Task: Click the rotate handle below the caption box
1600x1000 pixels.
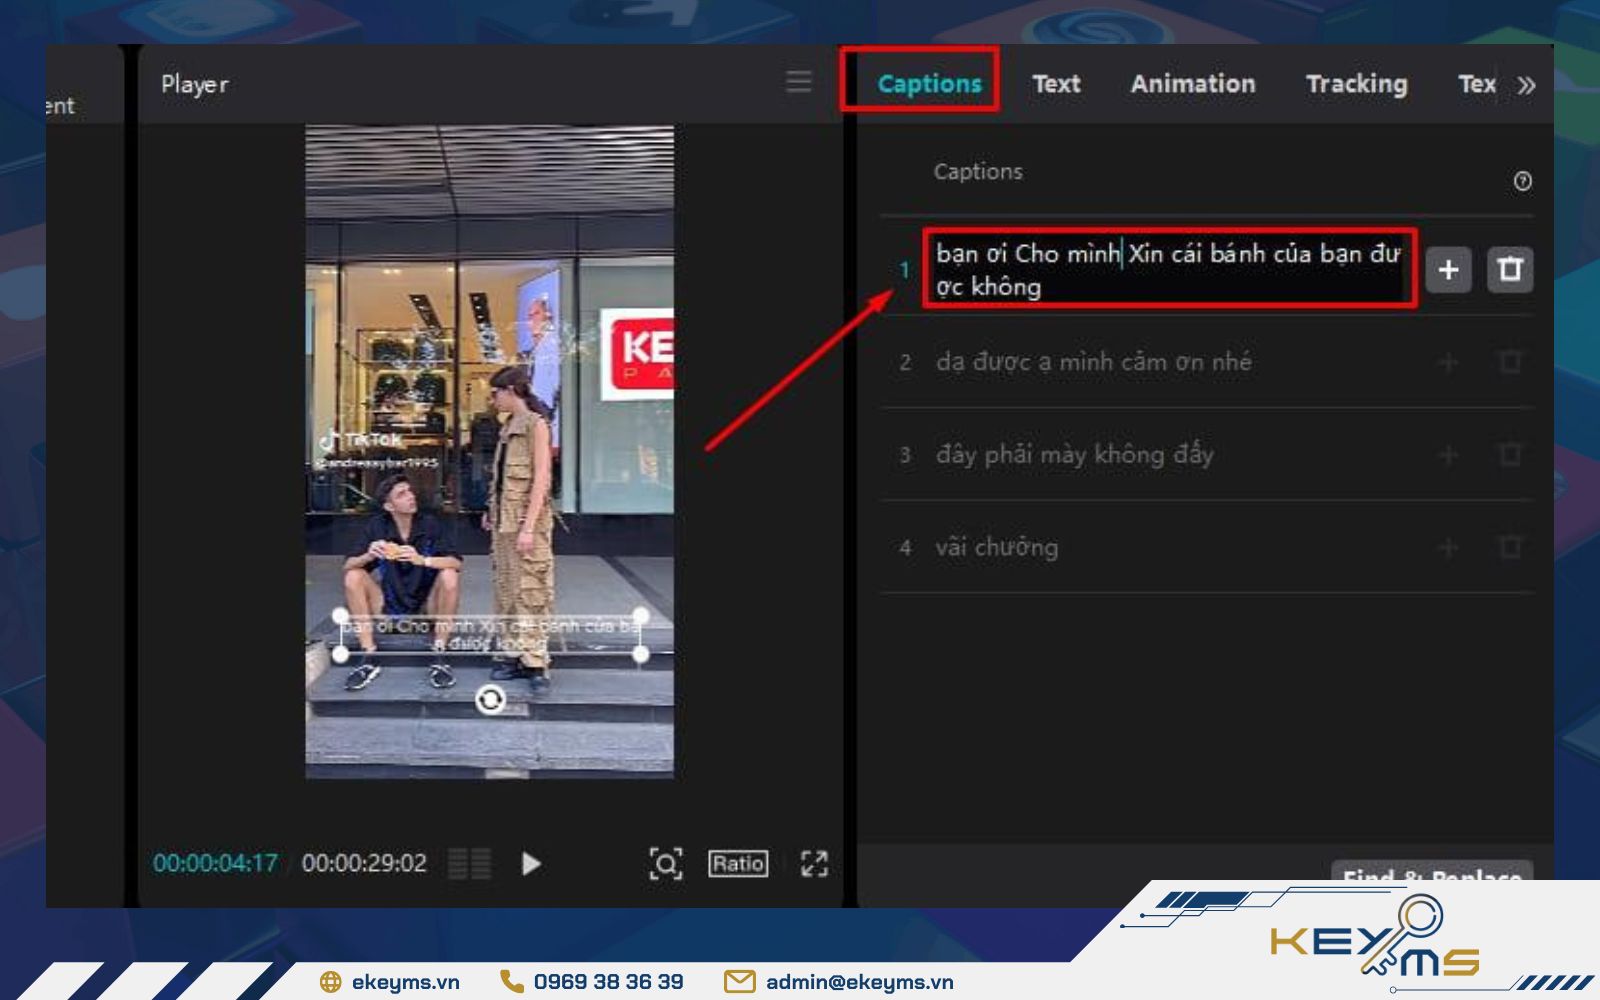Action: click(x=490, y=700)
